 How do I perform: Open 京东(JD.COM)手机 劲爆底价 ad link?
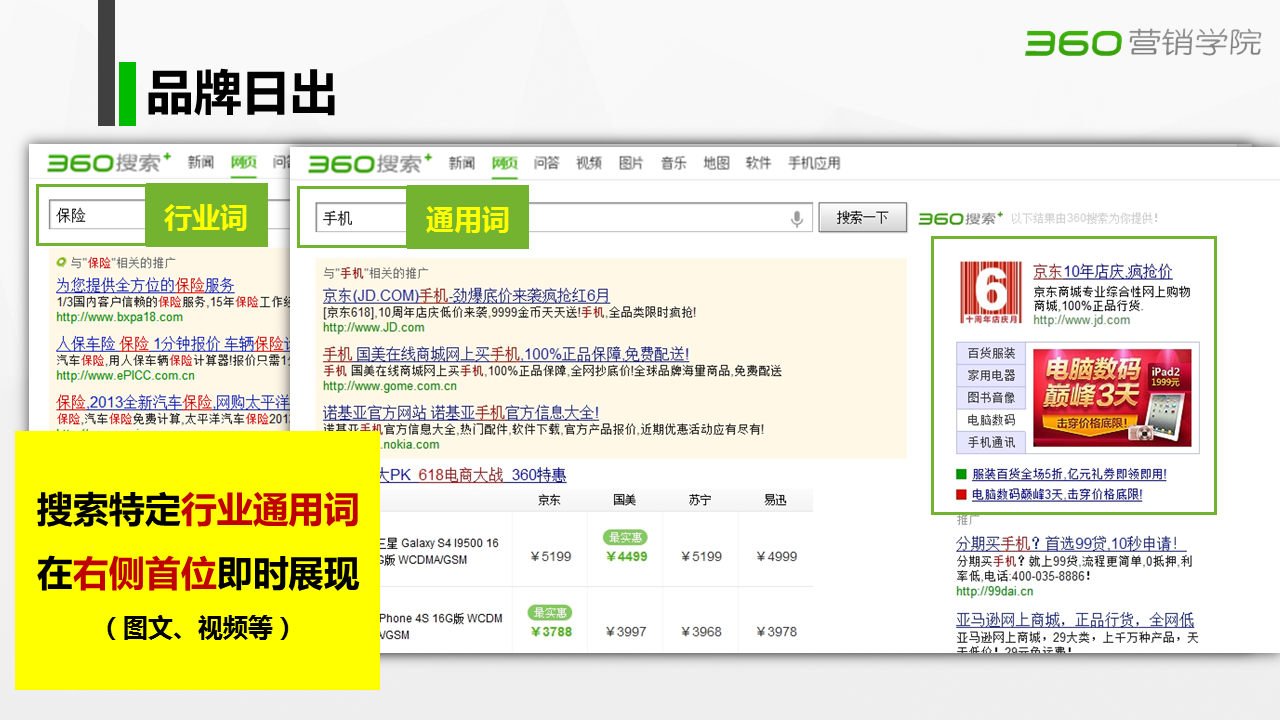[466, 295]
